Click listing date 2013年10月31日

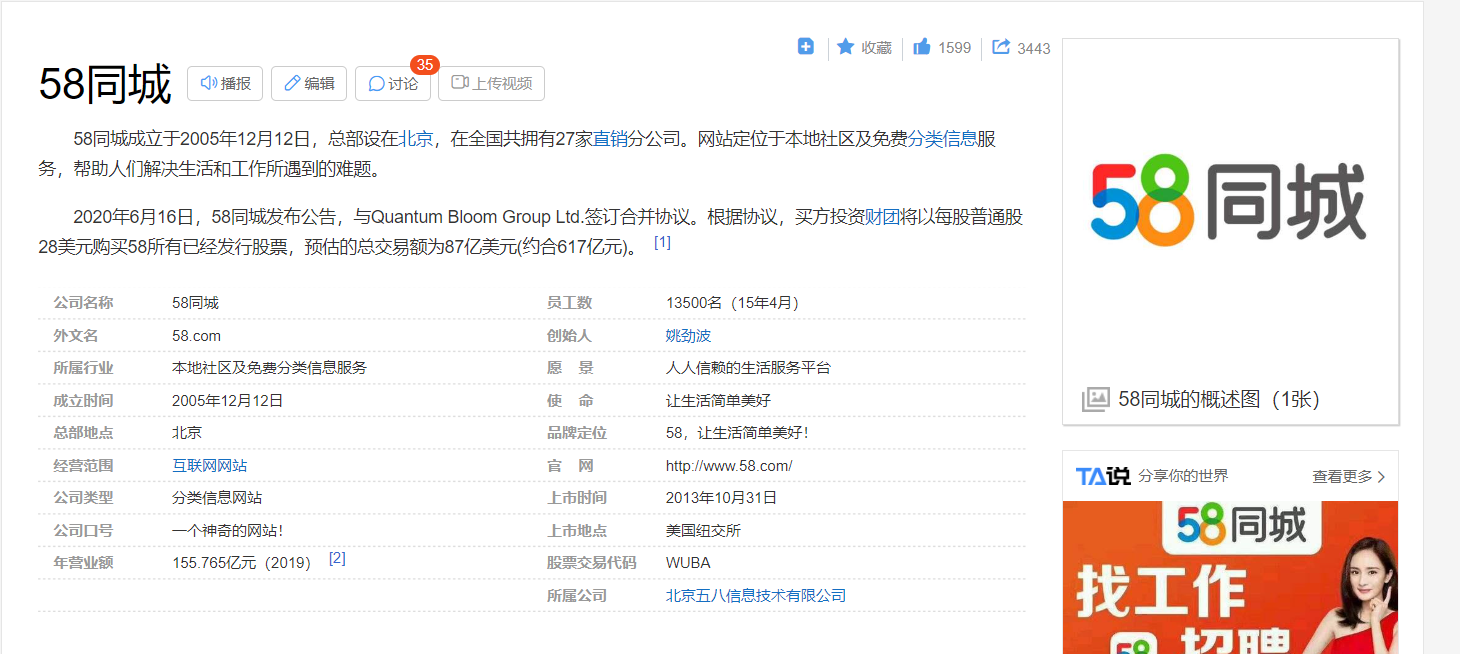click(x=721, y=497)
